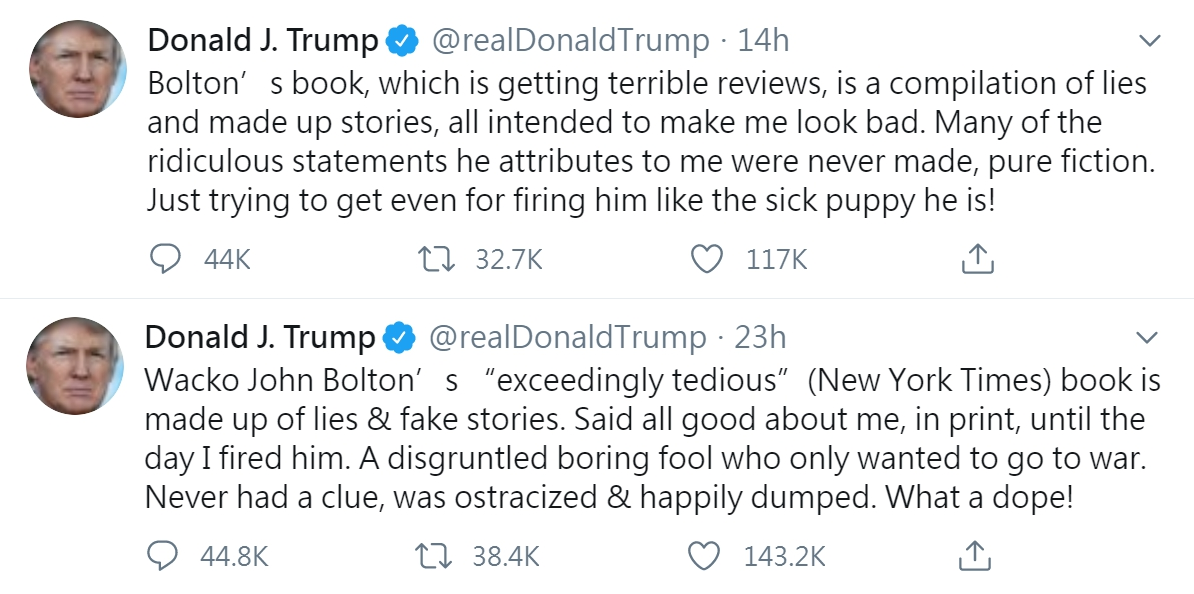The height and width of the screenshot is (594, 1194).
Task: Share the 23h tweet via share icon
Action: (x=975, y=555)
